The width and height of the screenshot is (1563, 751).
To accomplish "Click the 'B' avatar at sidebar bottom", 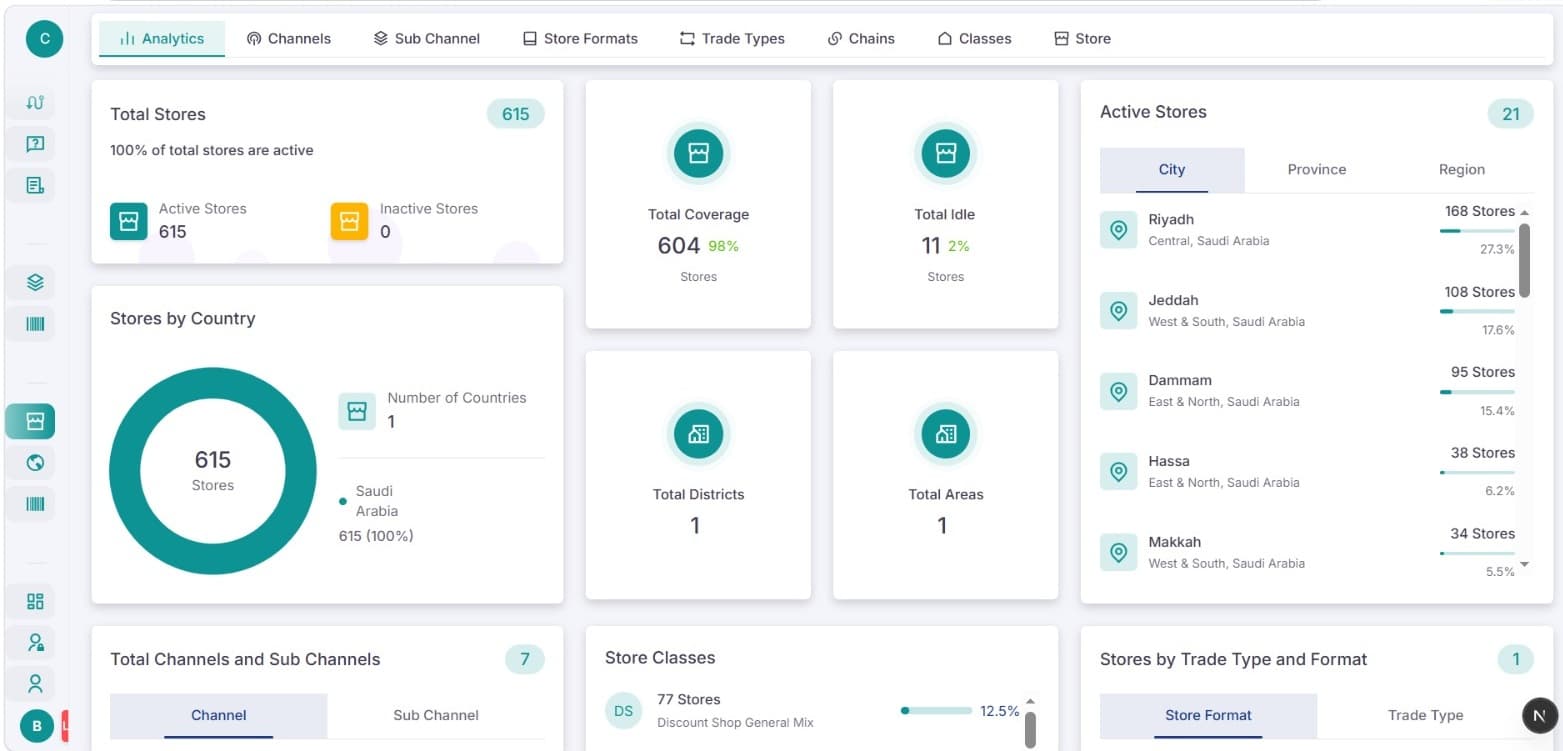I will pos(37,726).
